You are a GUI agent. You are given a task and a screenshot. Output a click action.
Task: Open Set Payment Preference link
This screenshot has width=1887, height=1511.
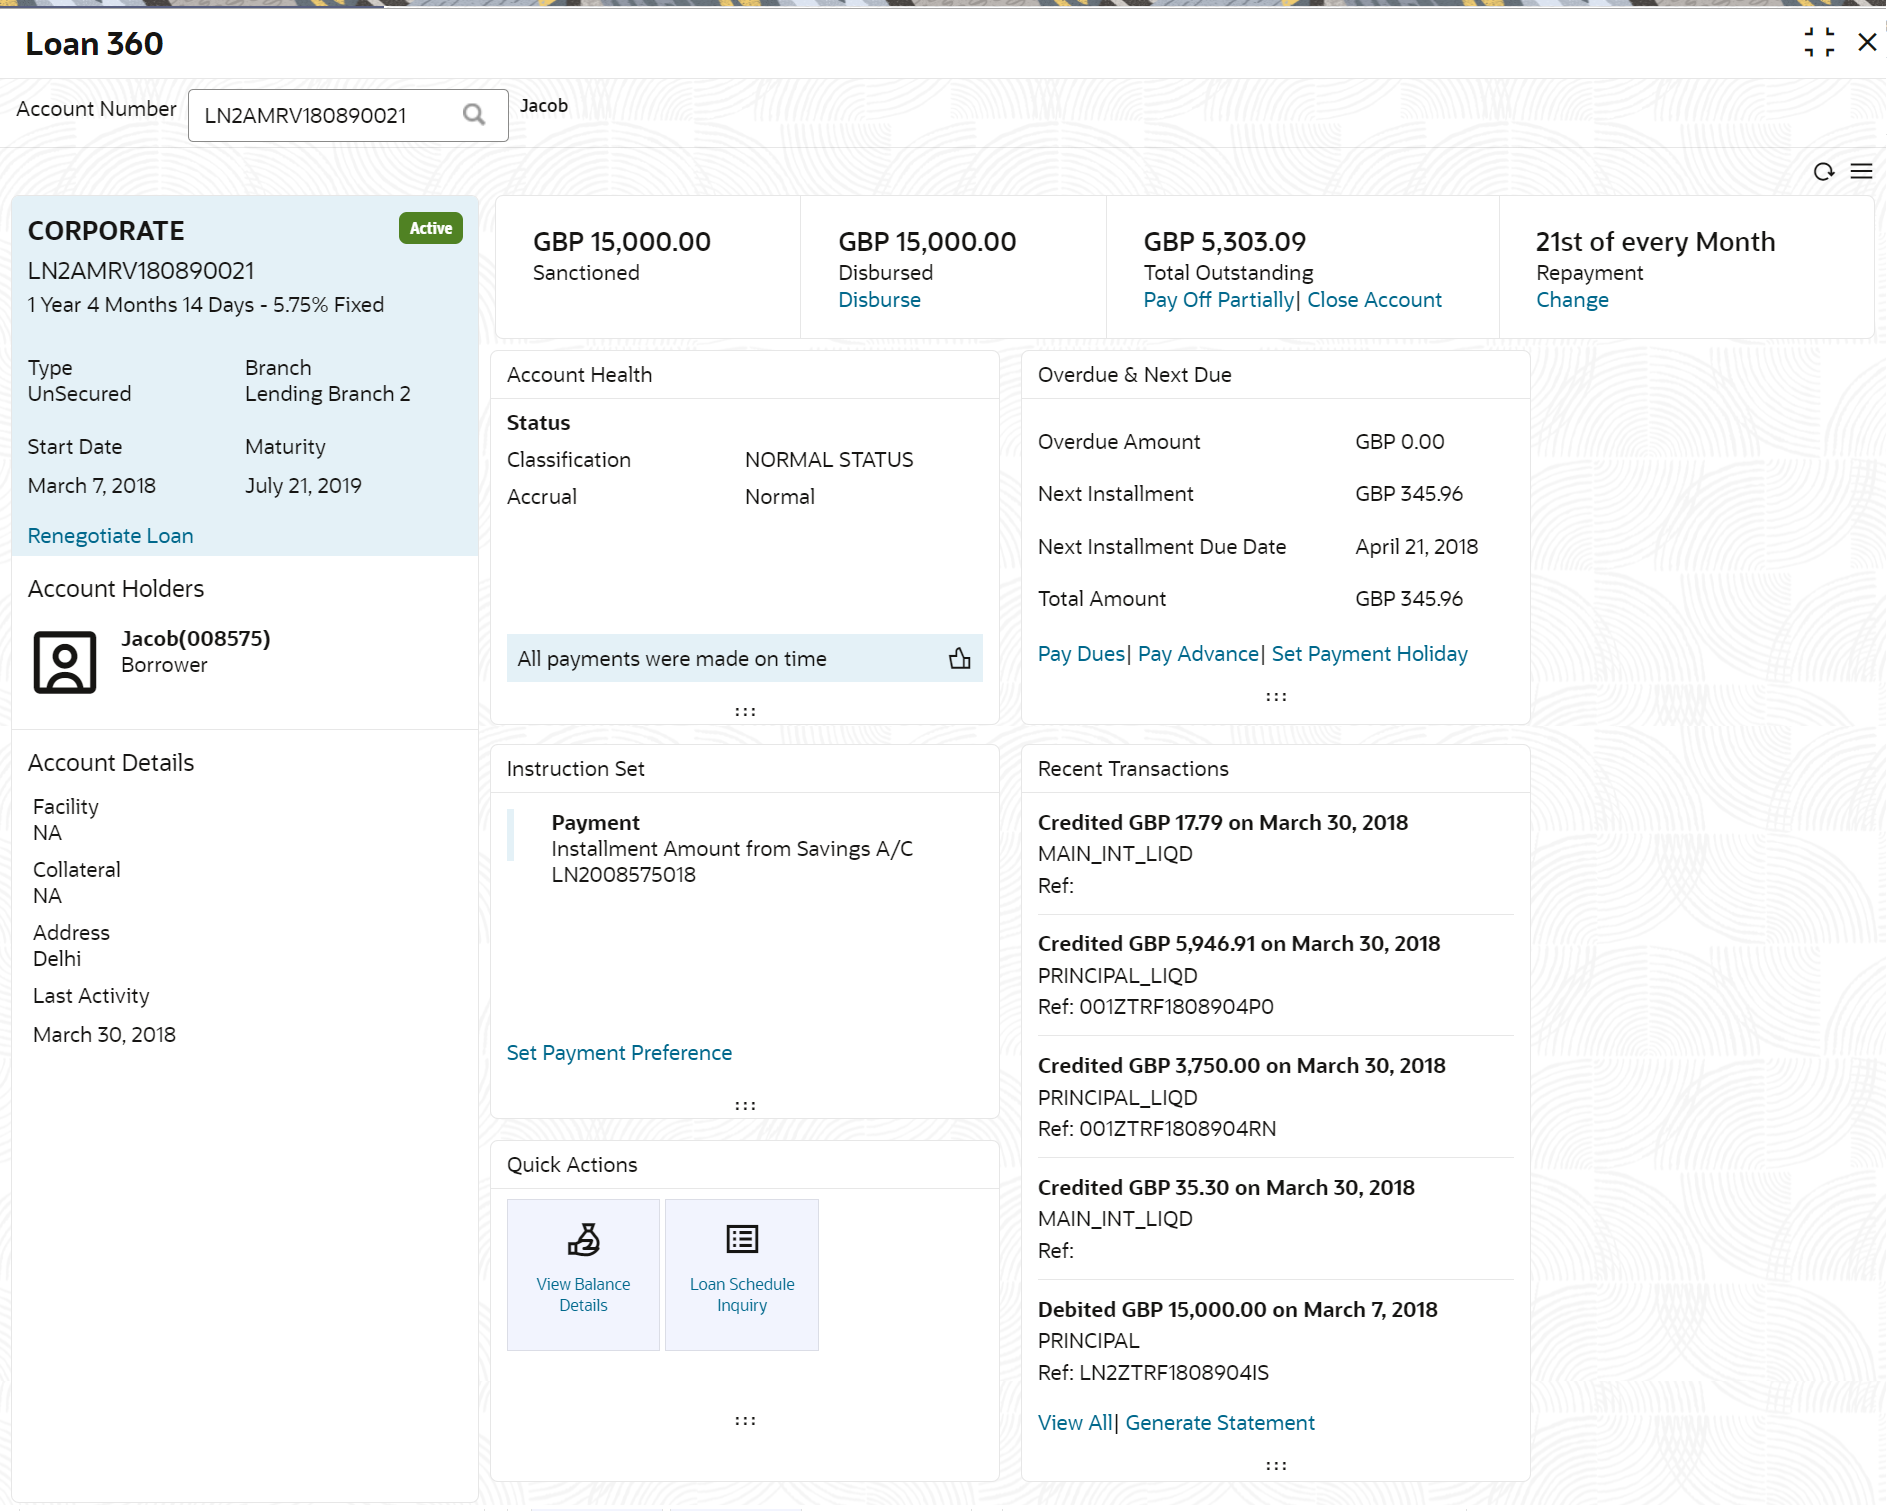[619, 1053]
